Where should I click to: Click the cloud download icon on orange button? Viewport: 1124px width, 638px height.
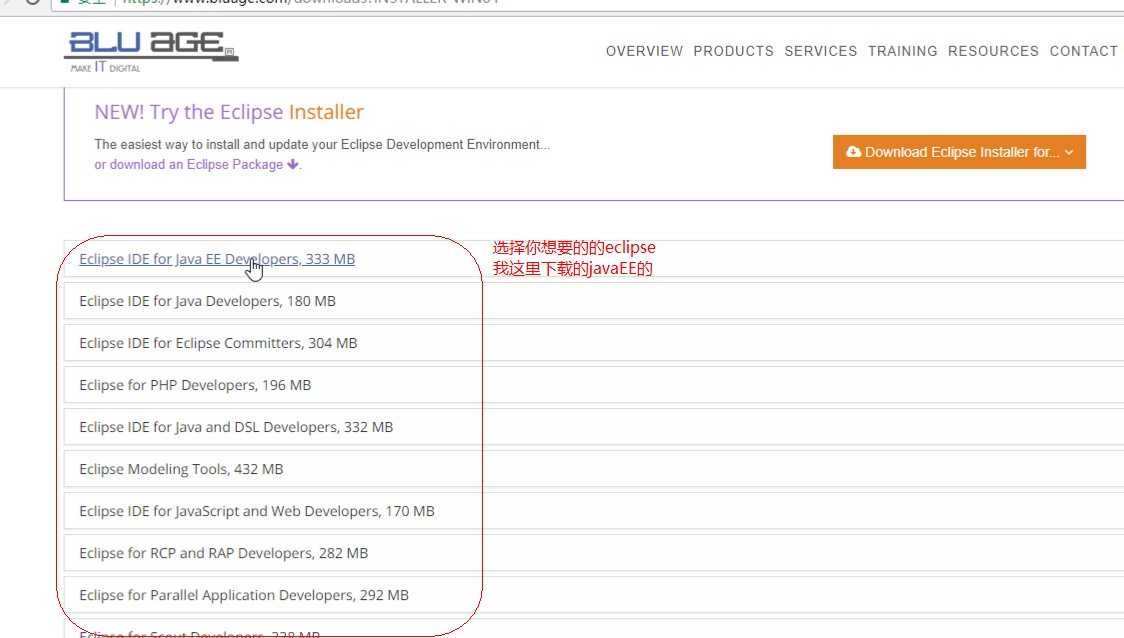tap(853, 152)
